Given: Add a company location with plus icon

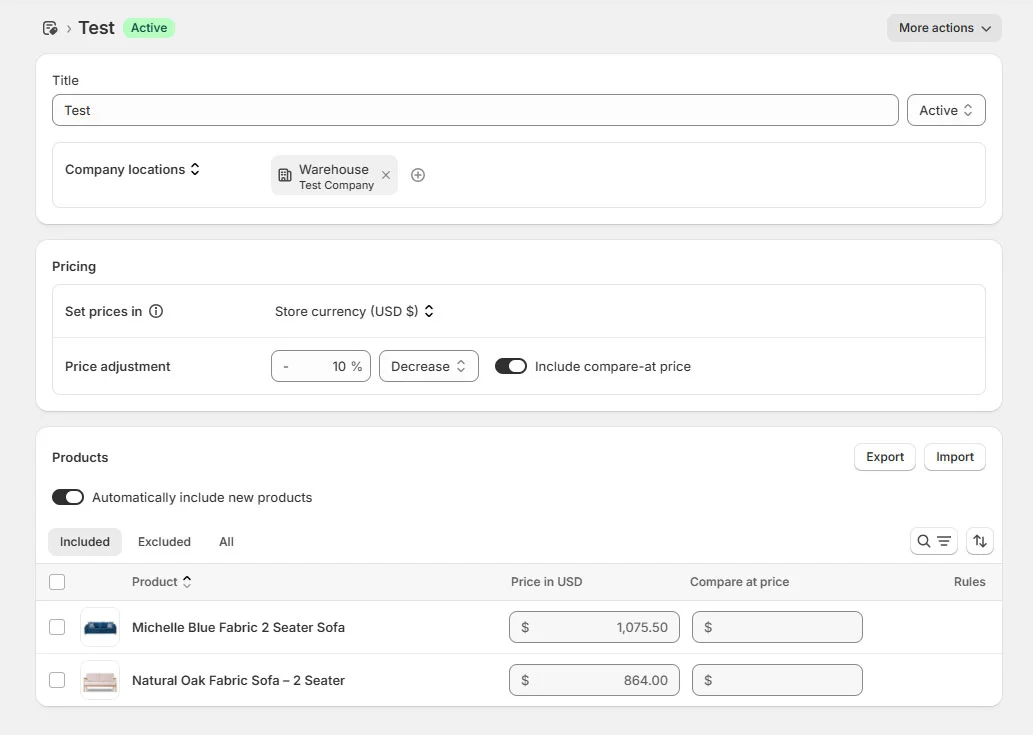Looking at the screenshot, I should tap(418, 175).
